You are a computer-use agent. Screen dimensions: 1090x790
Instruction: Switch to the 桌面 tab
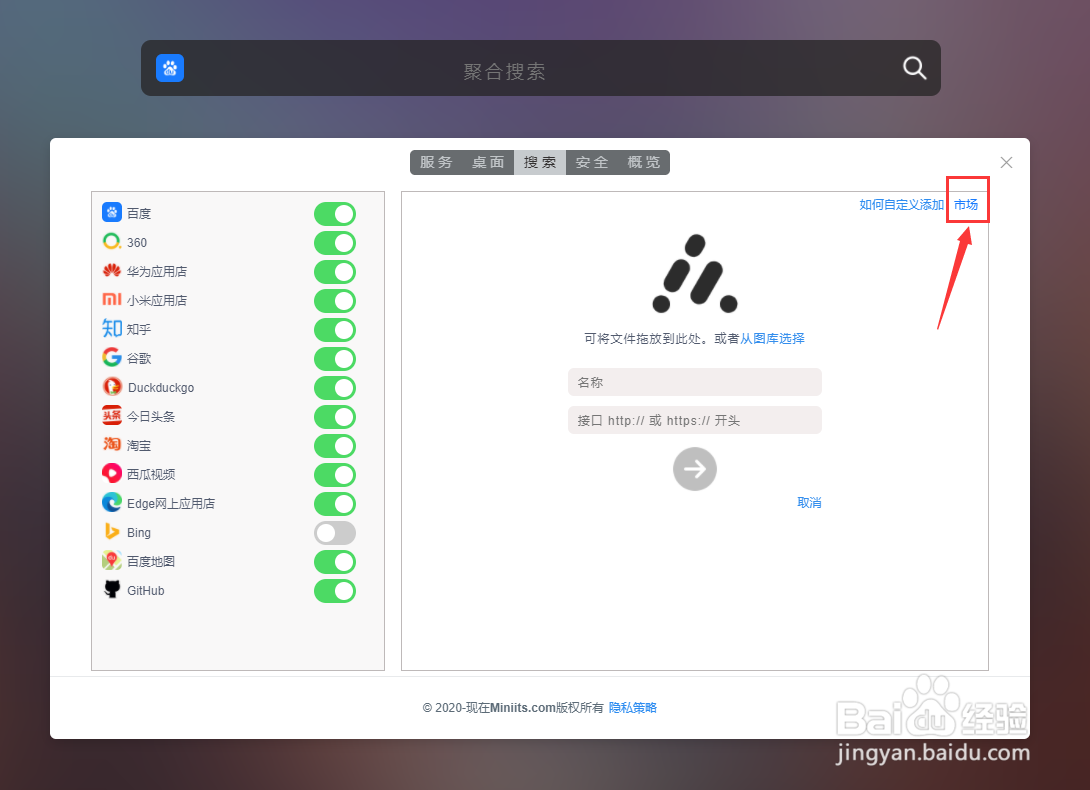tap(488, 162)
